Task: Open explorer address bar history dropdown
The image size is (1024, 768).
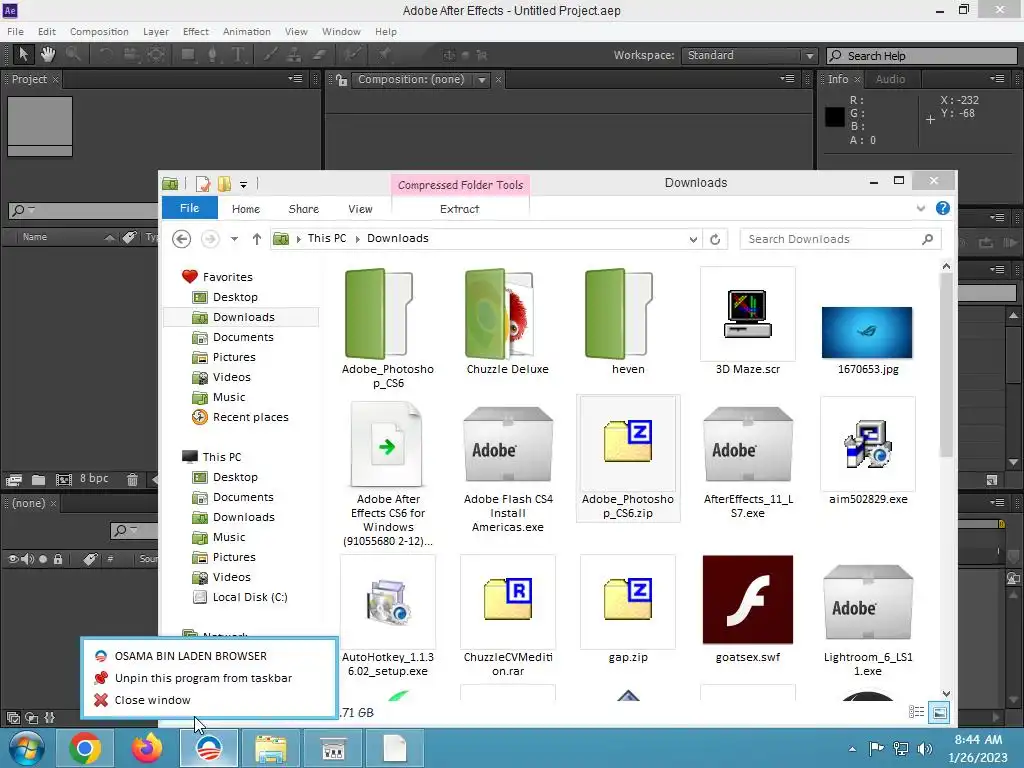Action: (693, 240)
